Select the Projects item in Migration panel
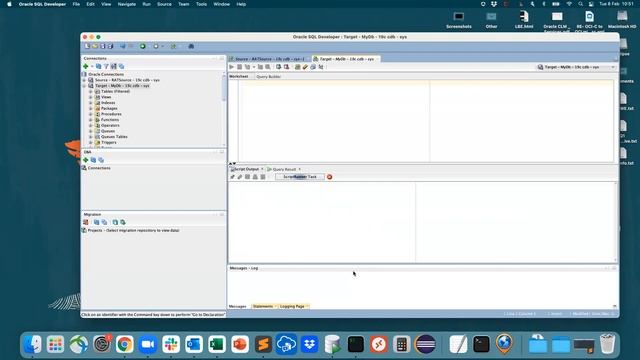 133,231
